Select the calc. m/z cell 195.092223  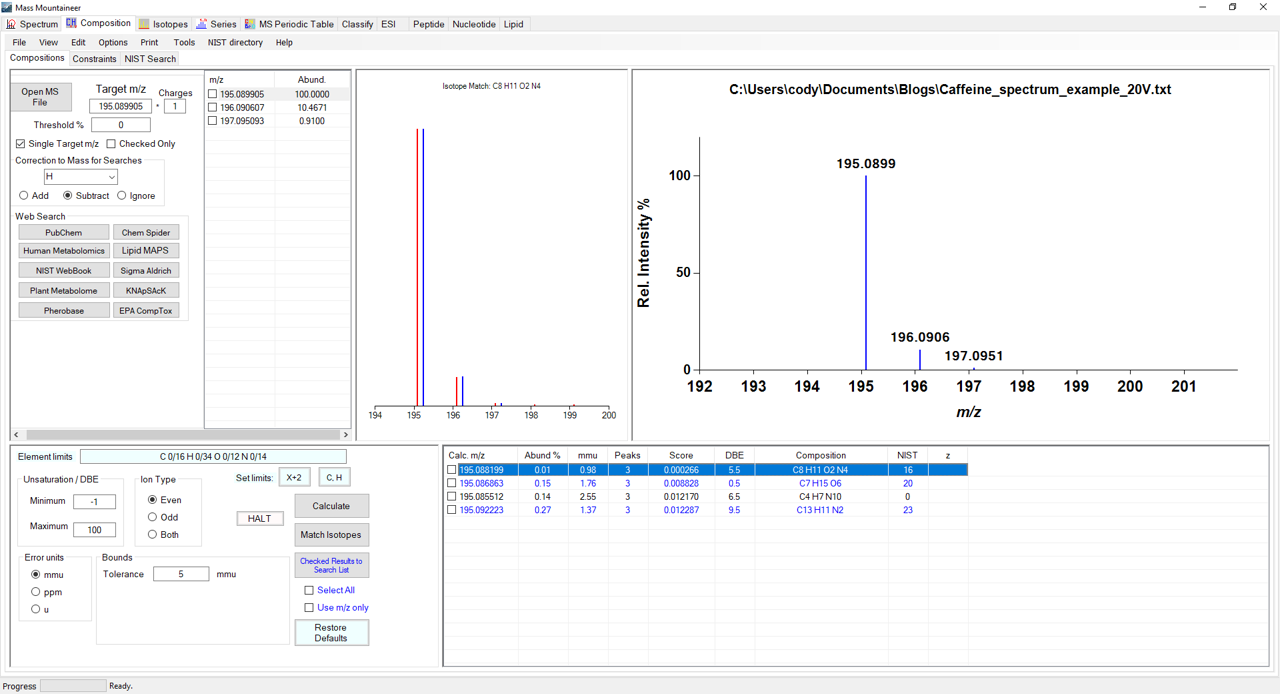click(482, 510)
